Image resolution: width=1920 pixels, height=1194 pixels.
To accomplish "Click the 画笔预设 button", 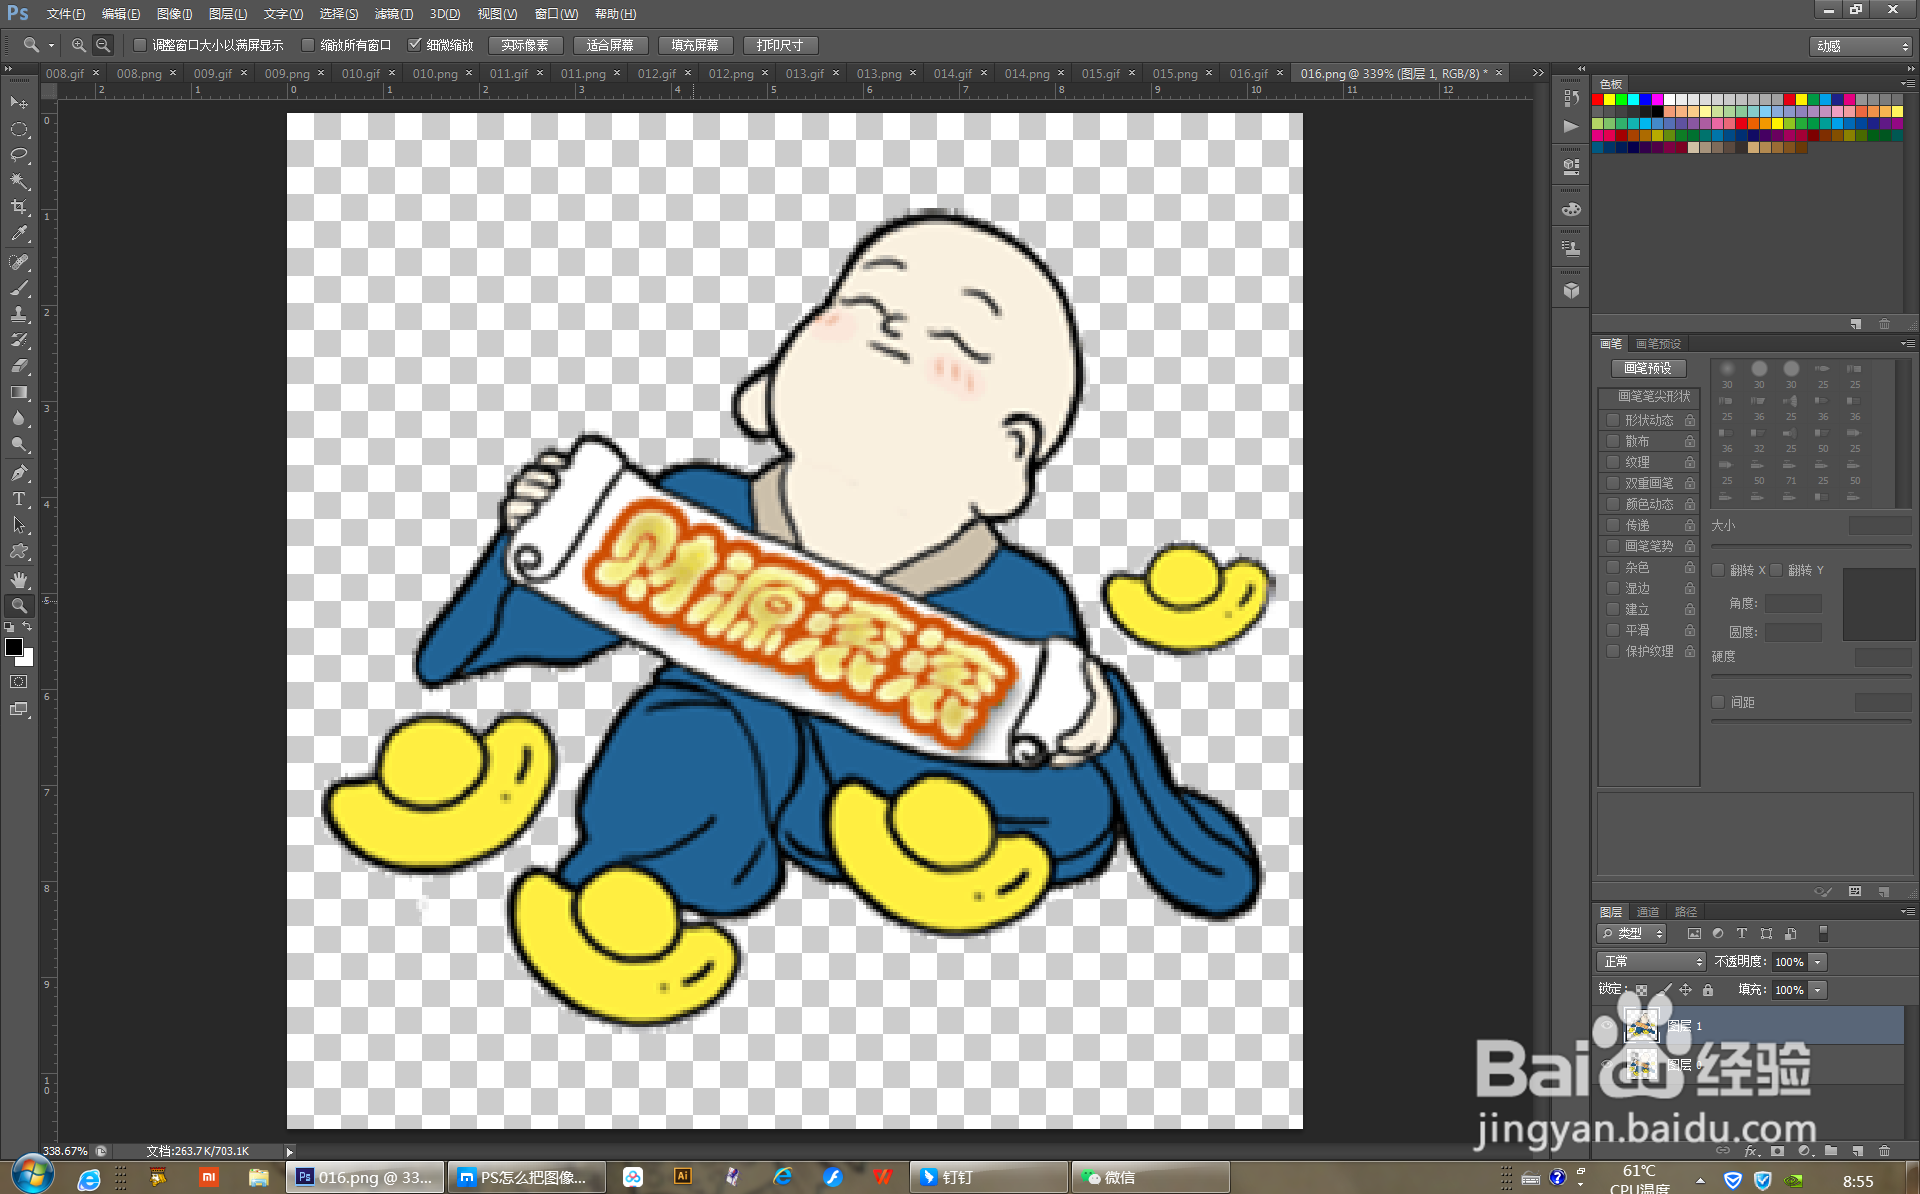I will [1647, 368].
